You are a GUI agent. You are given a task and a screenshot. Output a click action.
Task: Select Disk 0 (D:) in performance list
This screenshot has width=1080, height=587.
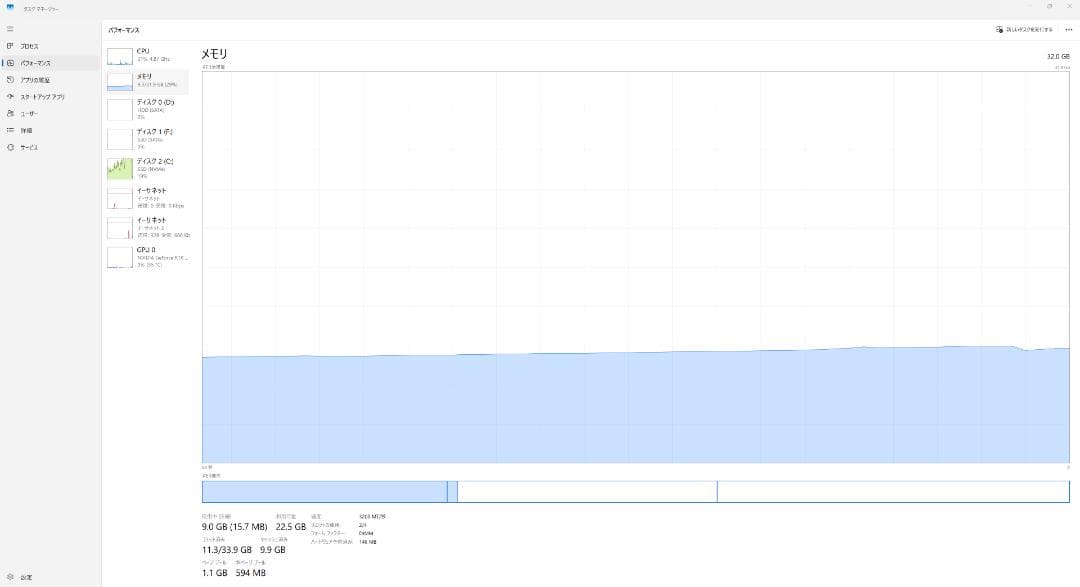click(146, 108)
